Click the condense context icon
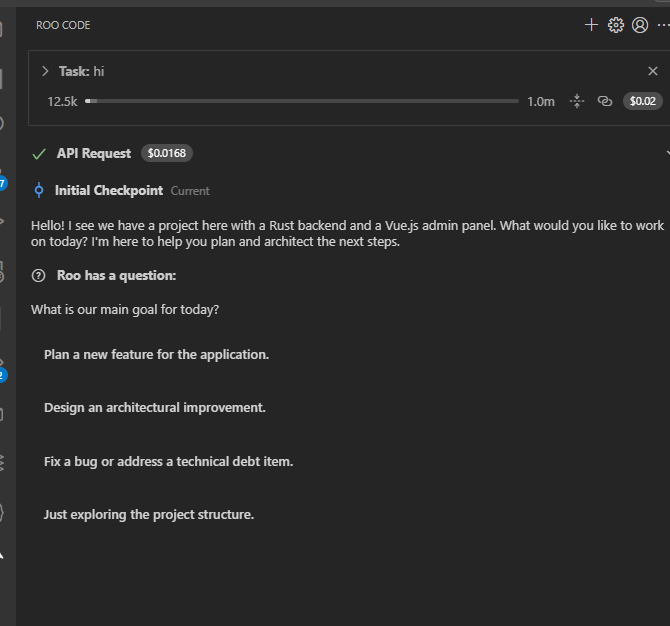 point(576,101)
